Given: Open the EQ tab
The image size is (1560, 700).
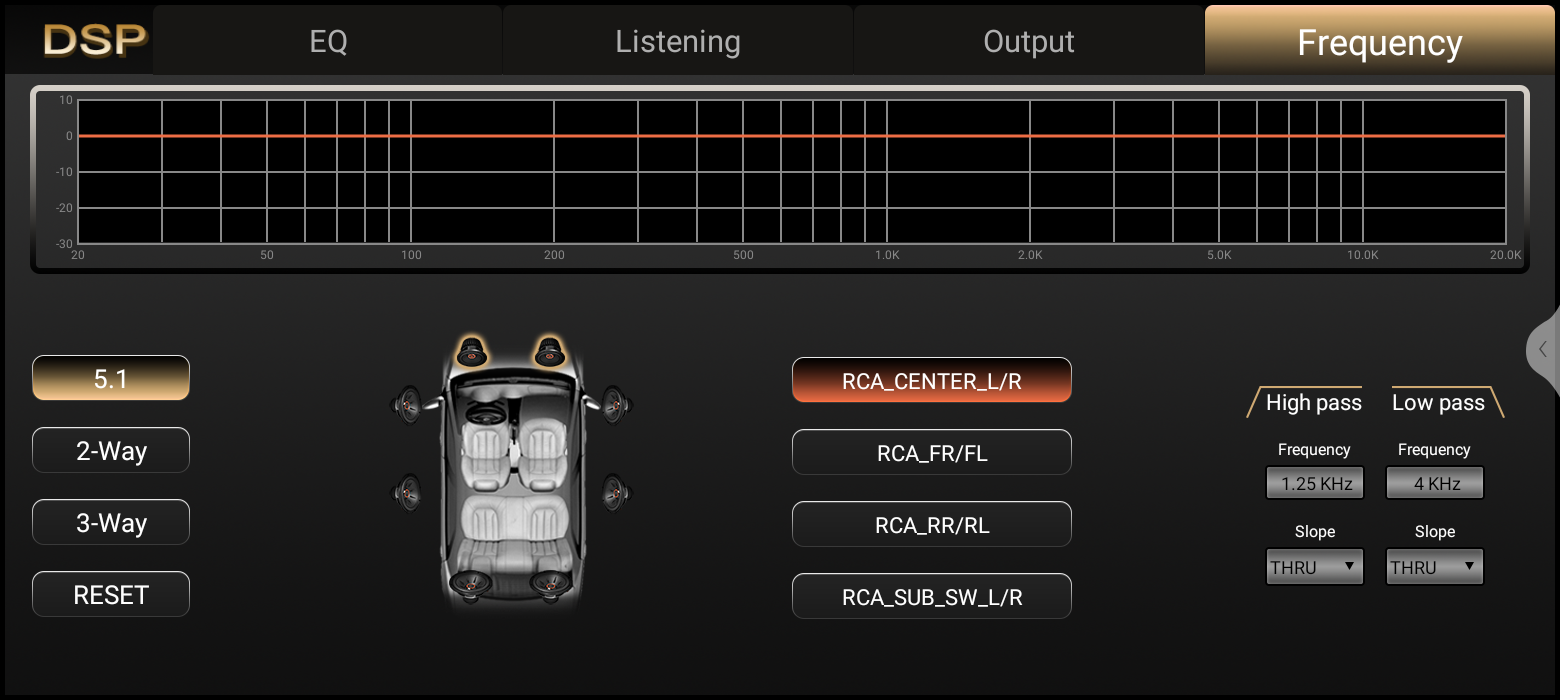Looking at the screenshot, I should pyautogui.click(x=328, y=41).
